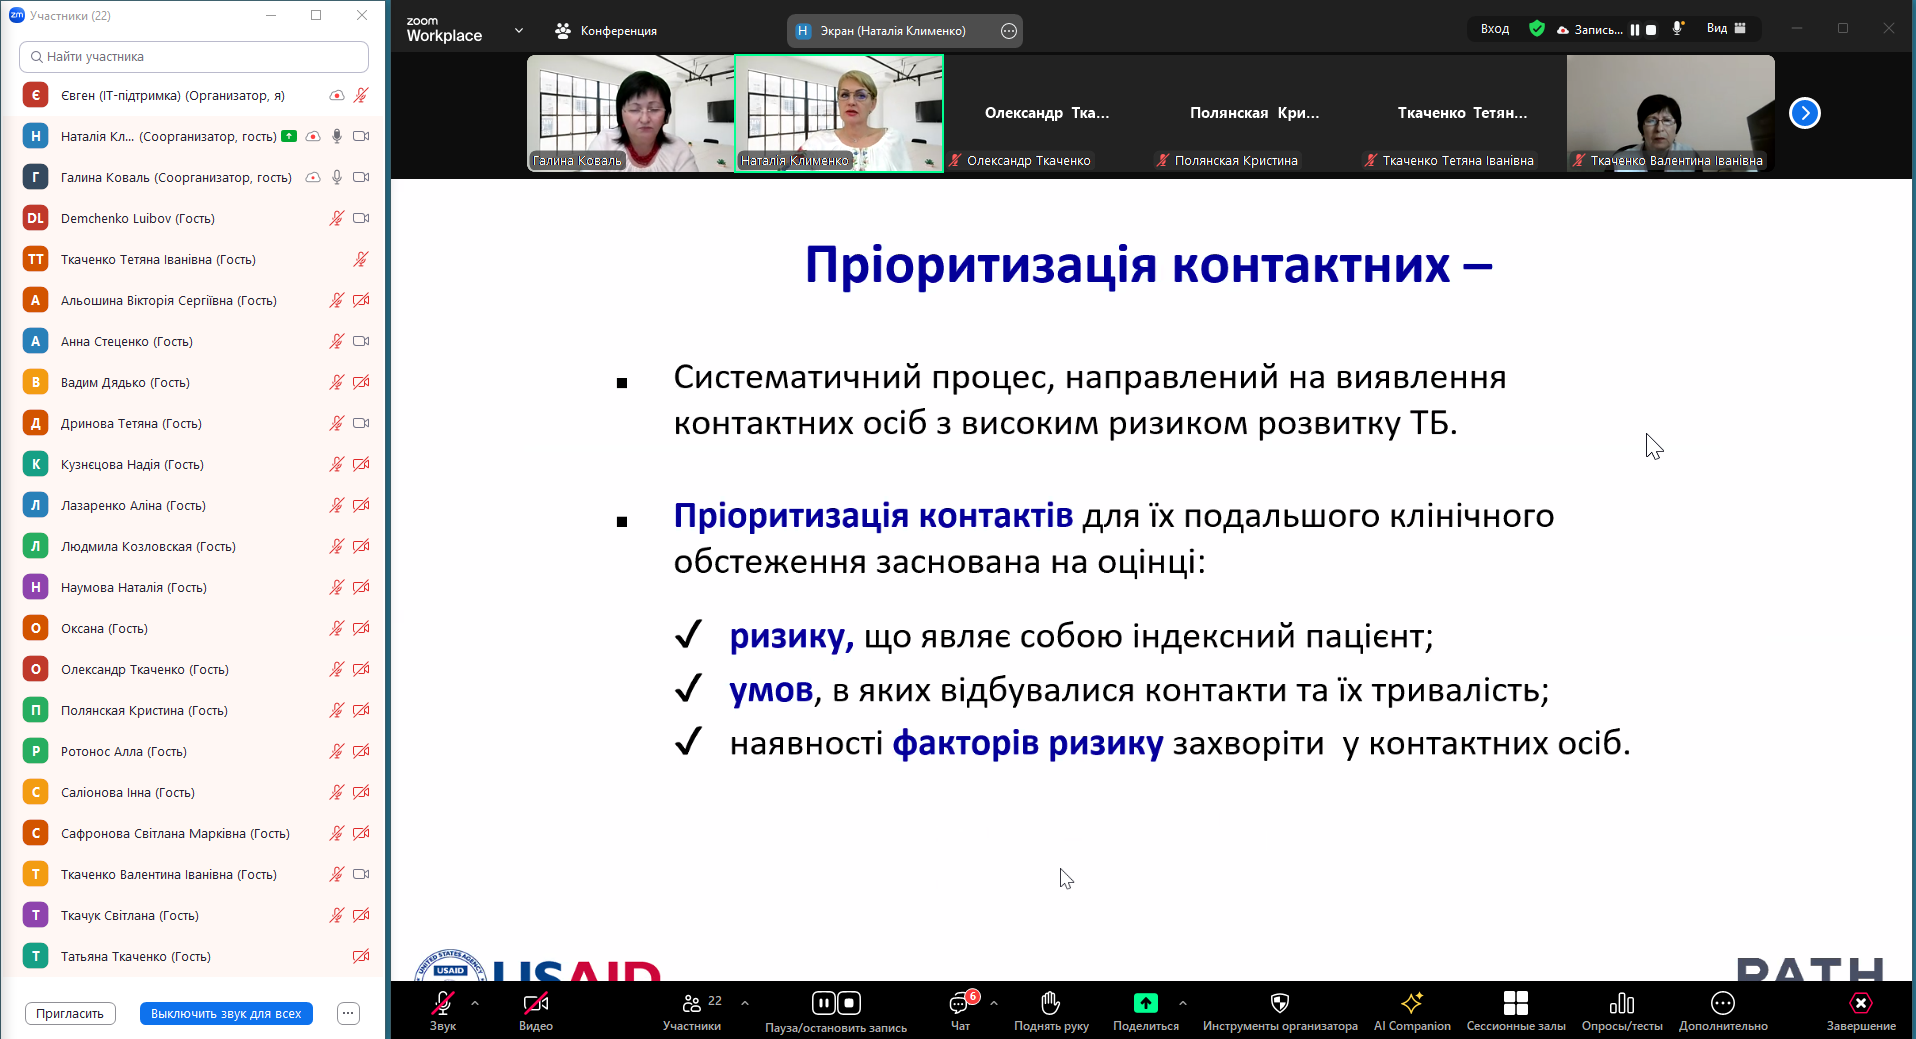Screen dimensions: 1916x1039
Task: Expand share options arrow next to Share
Action: [1183, 1002]
